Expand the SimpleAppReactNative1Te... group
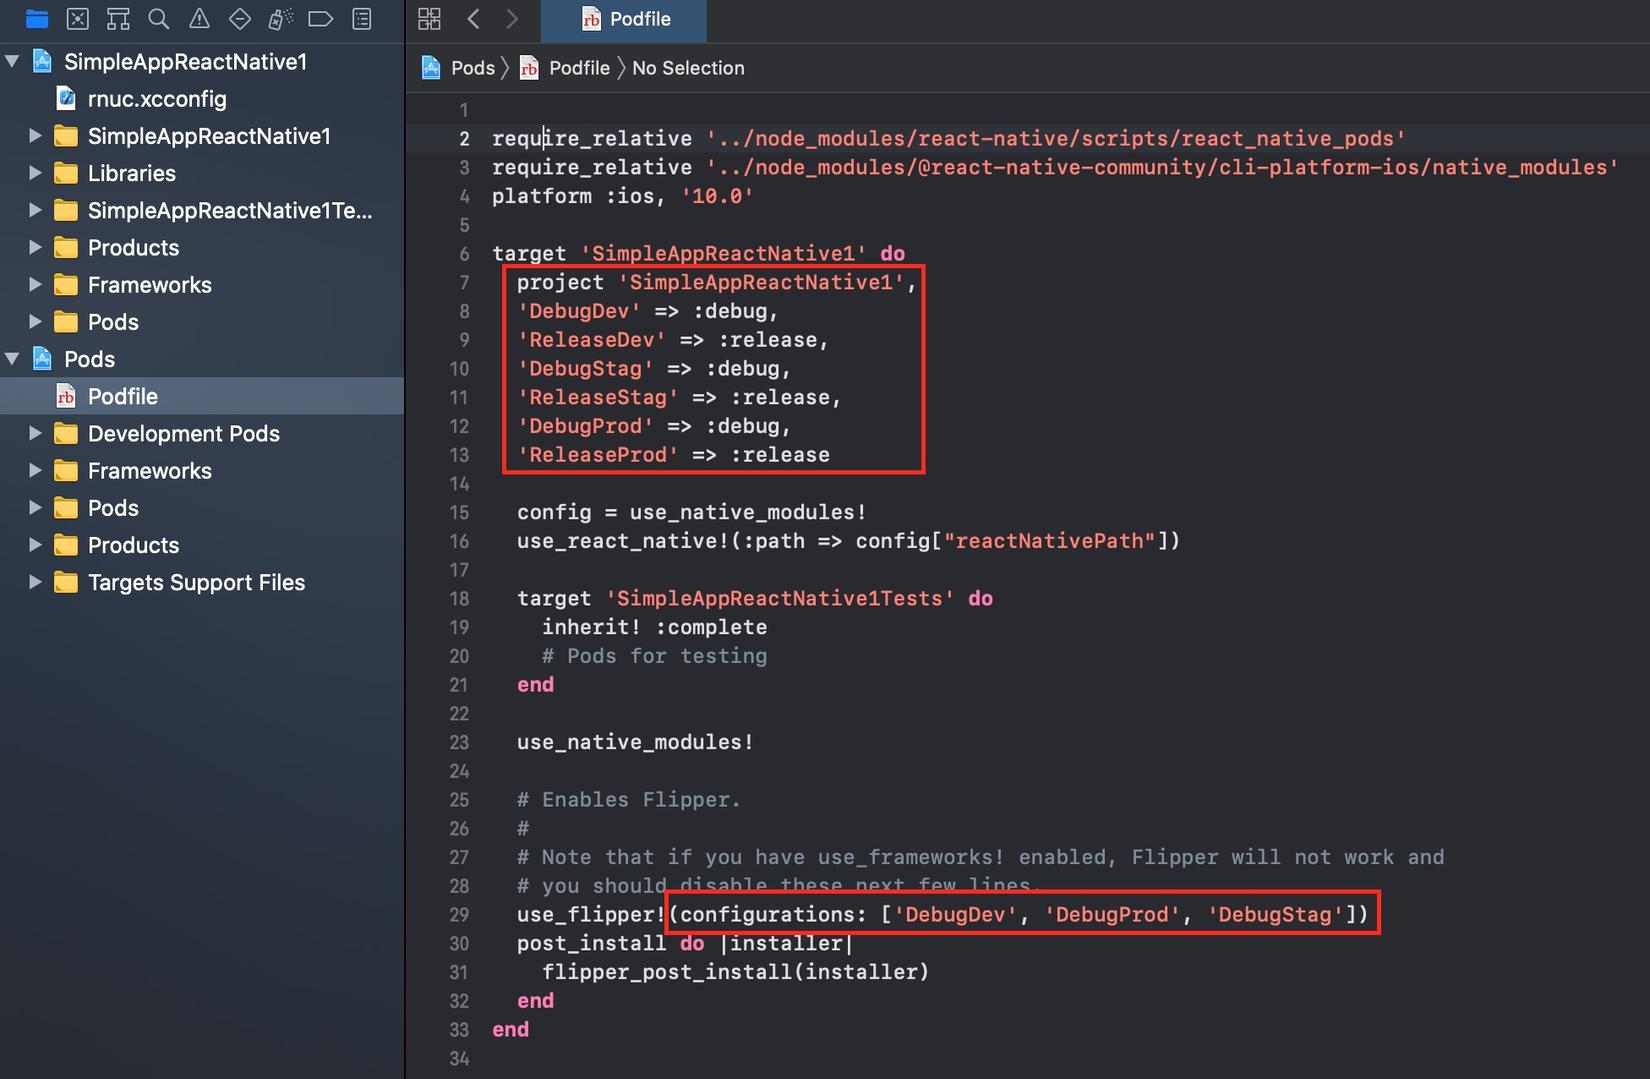 [x=35, y=210]
